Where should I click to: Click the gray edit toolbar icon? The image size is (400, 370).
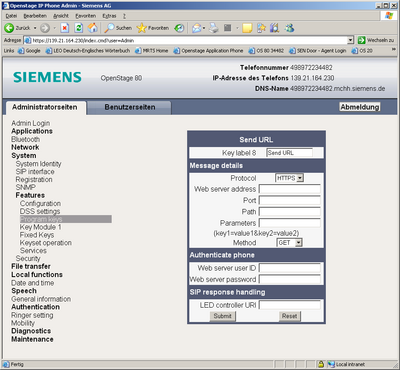point(228,28)
